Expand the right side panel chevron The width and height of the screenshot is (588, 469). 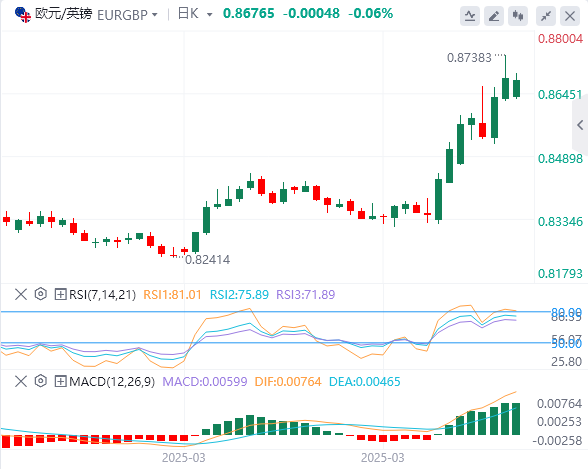point(580,125)
